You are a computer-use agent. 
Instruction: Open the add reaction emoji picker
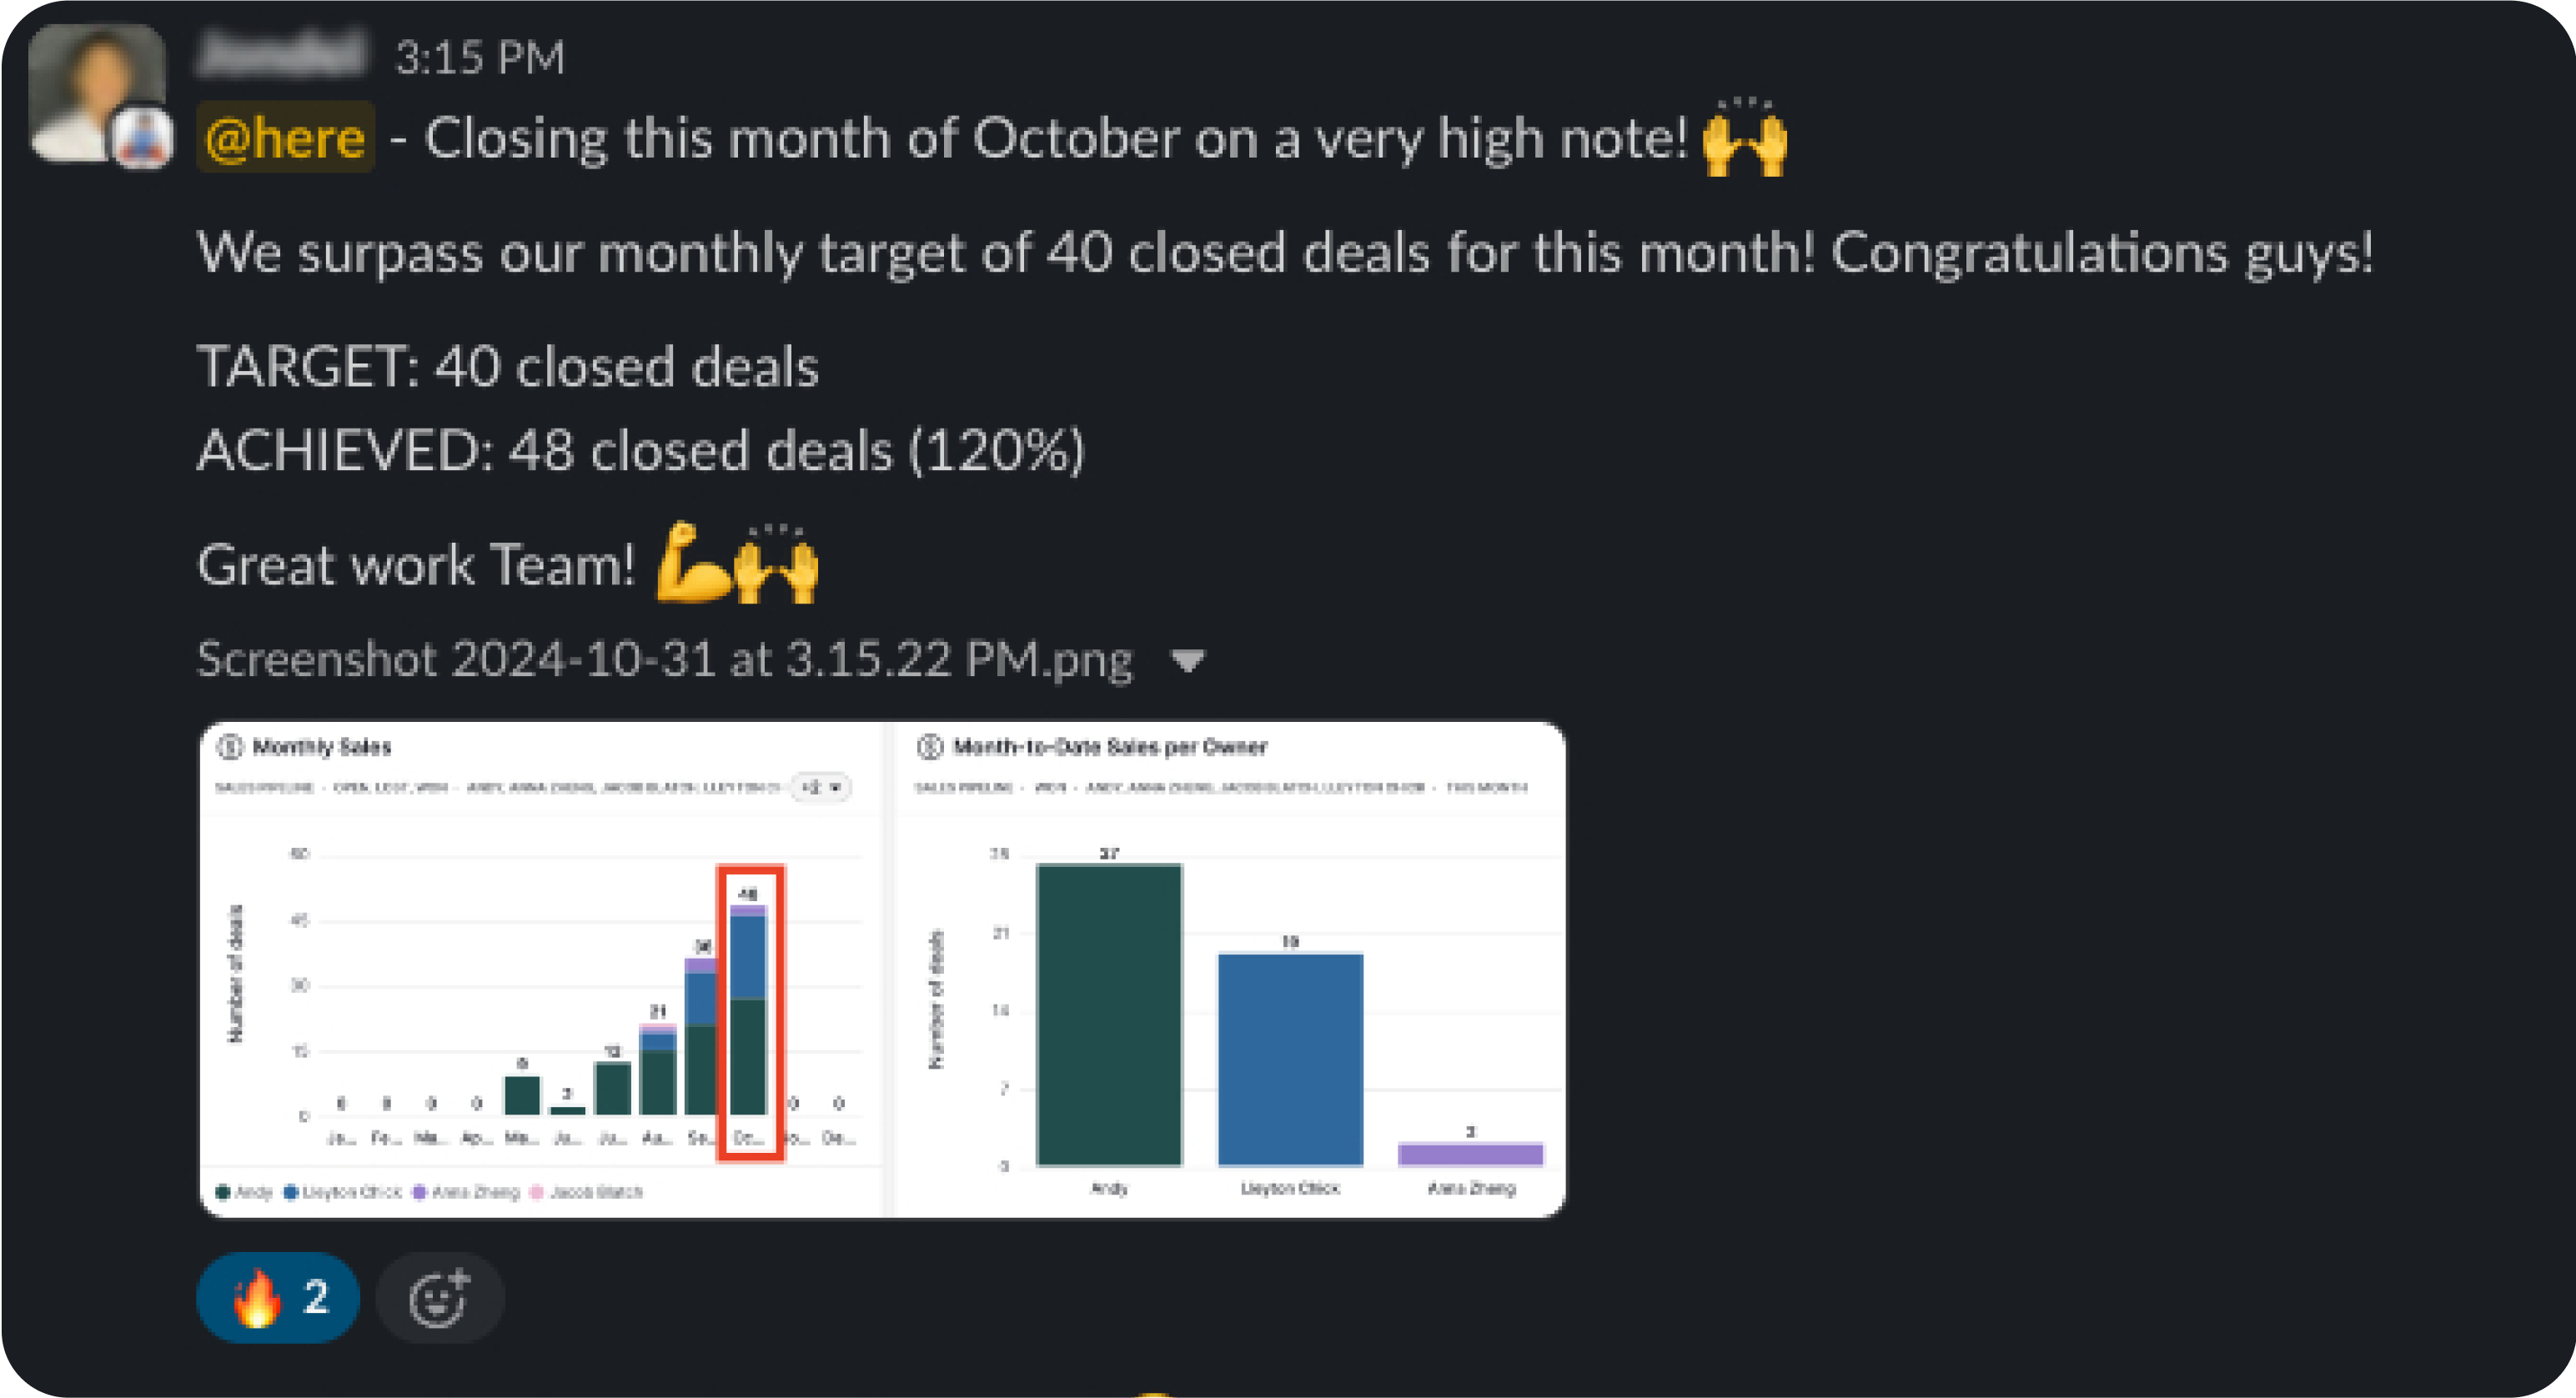(439, 1297)
